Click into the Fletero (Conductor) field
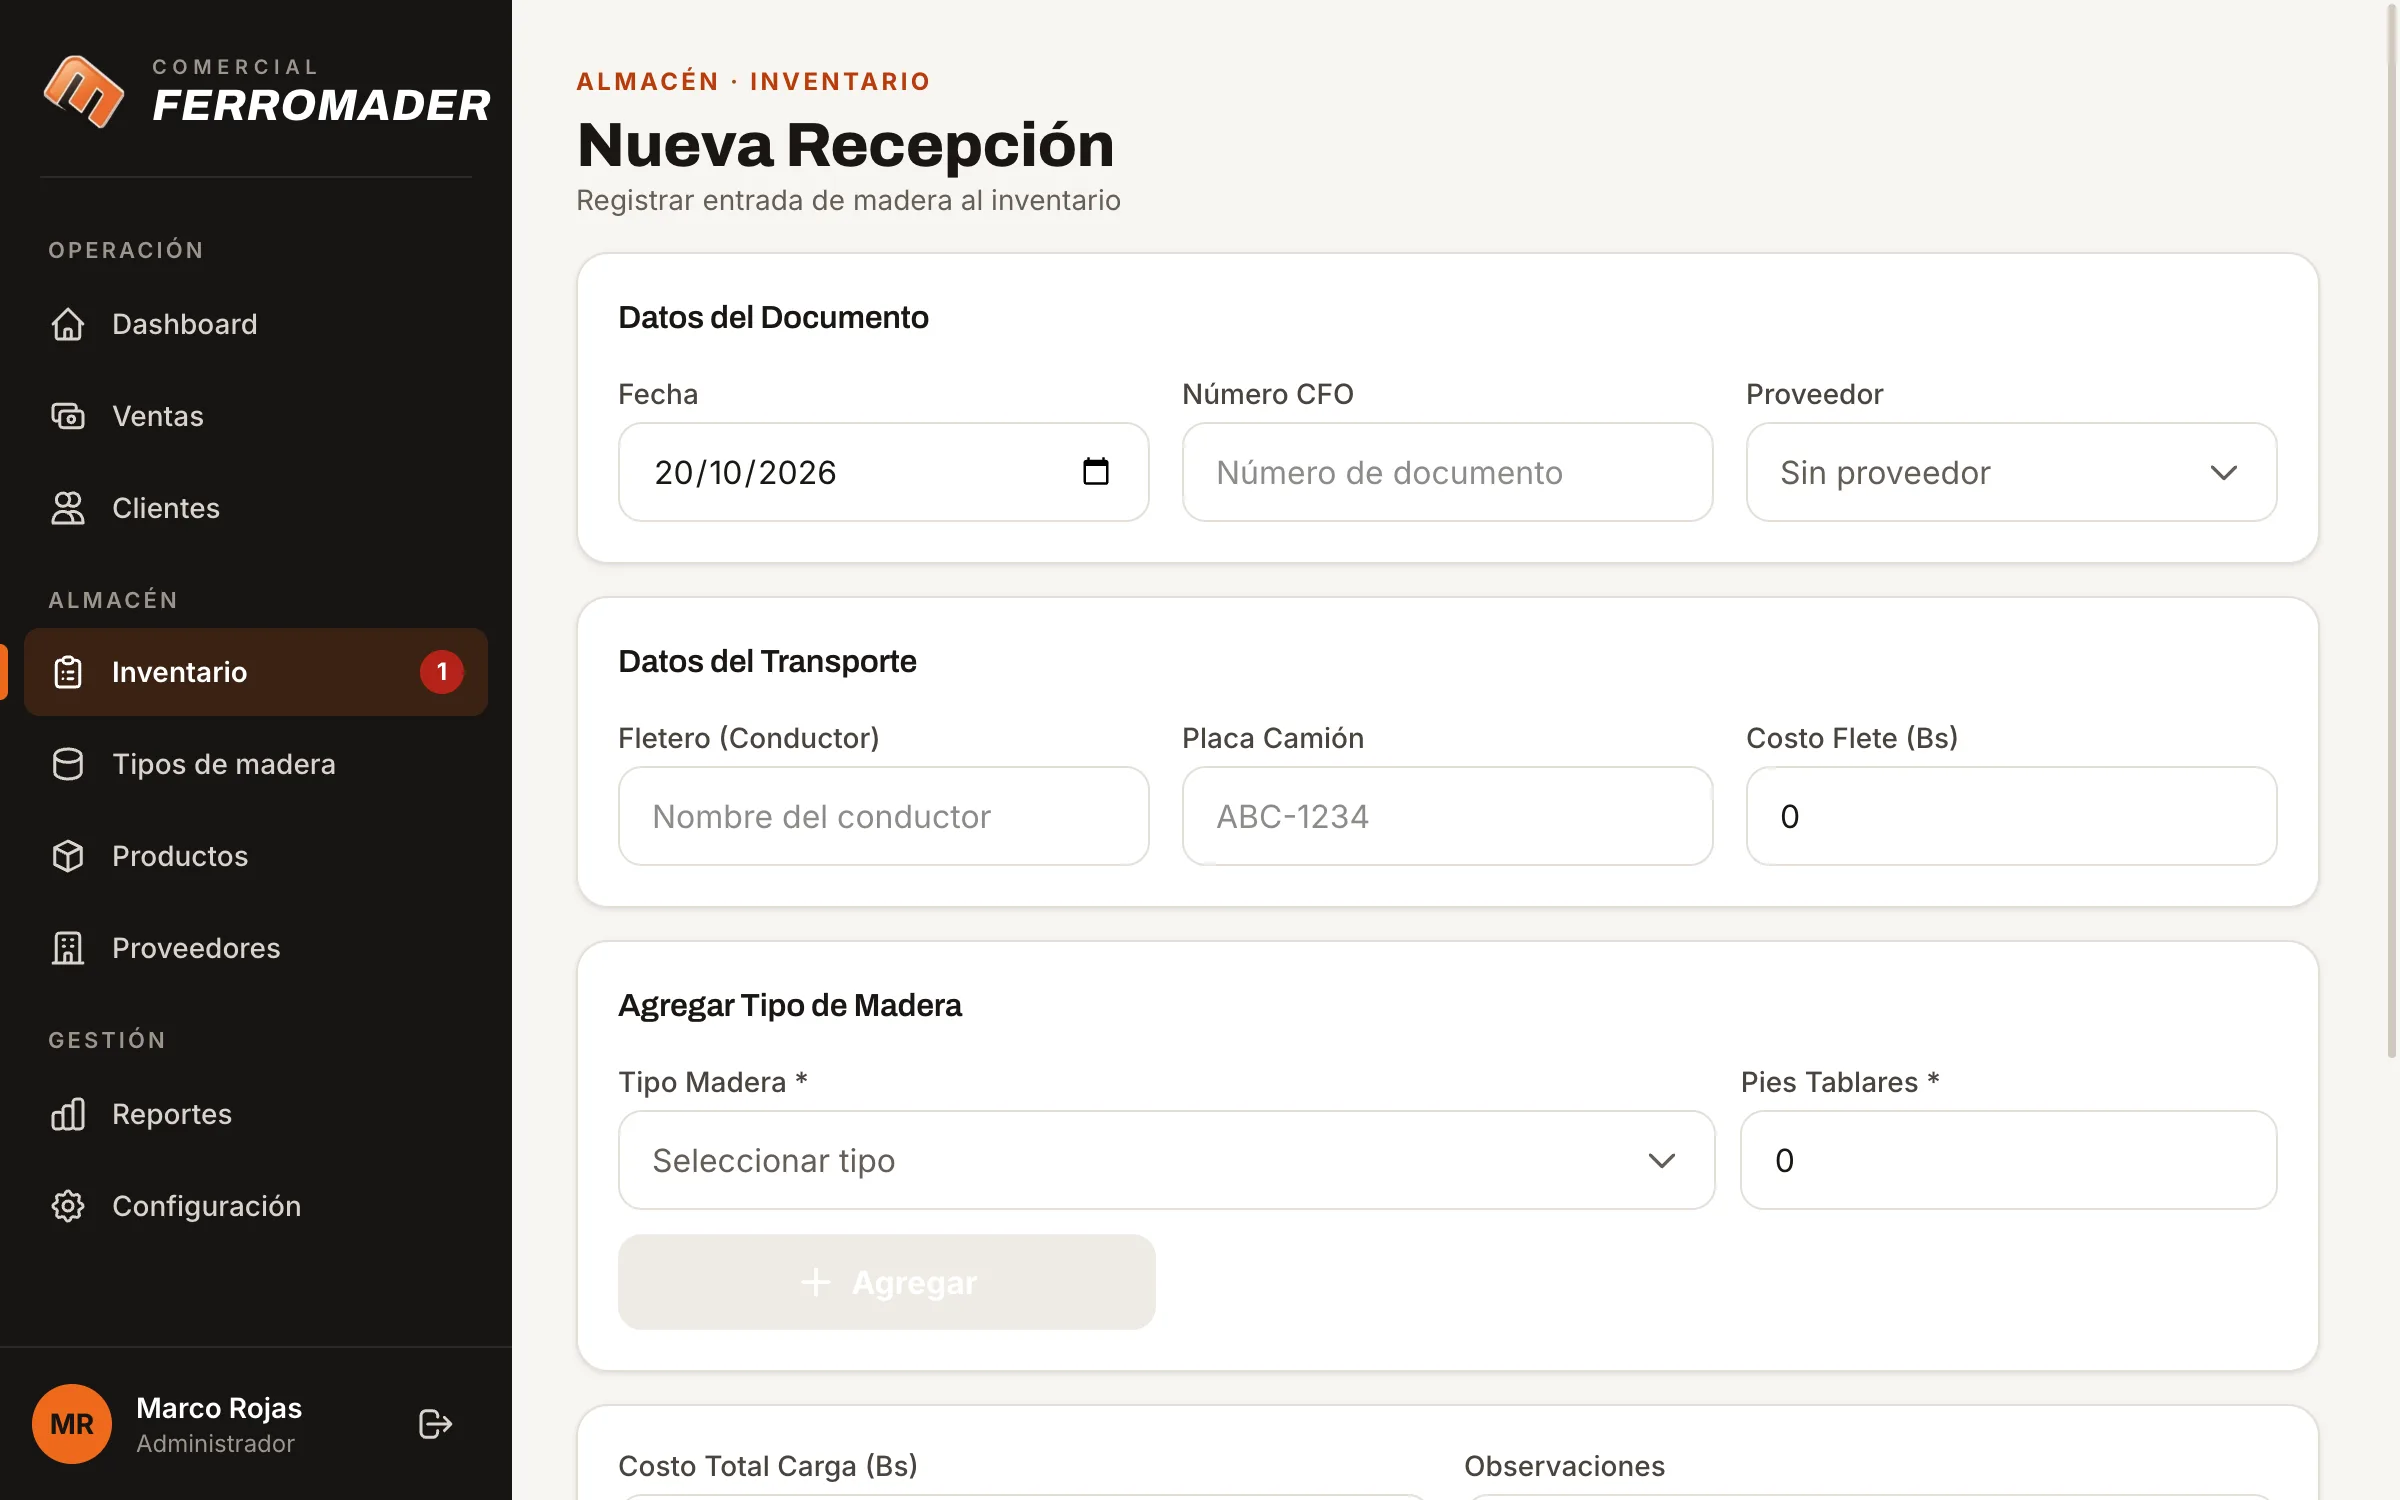 point(883,816)
